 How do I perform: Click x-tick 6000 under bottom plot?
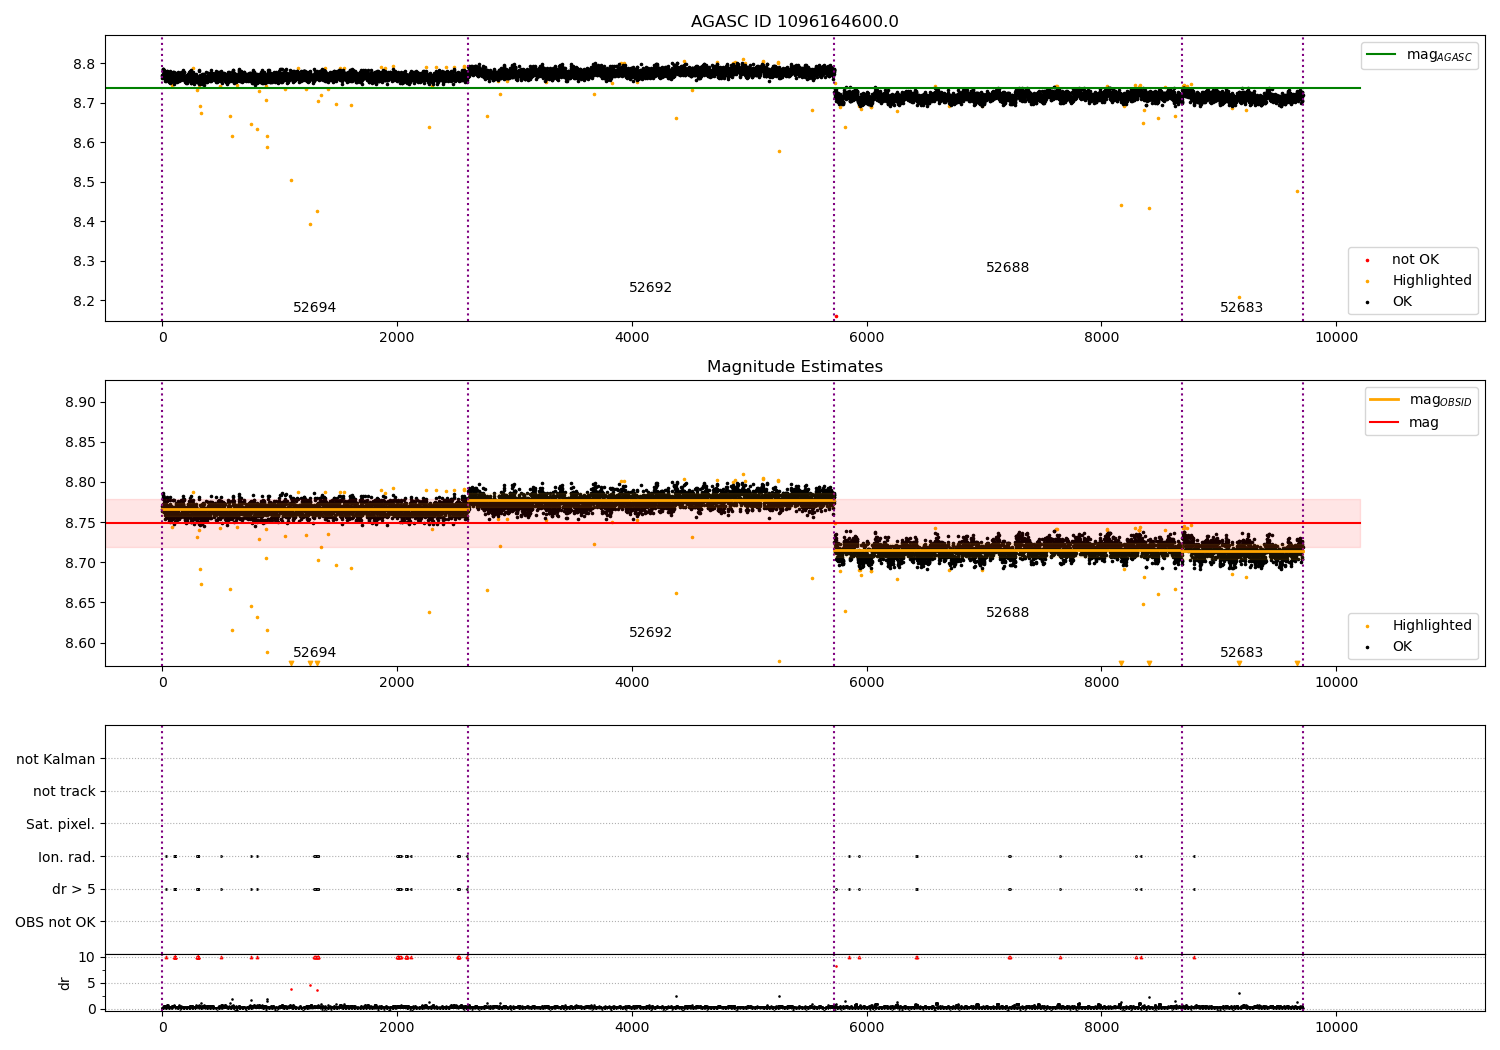867,1028
